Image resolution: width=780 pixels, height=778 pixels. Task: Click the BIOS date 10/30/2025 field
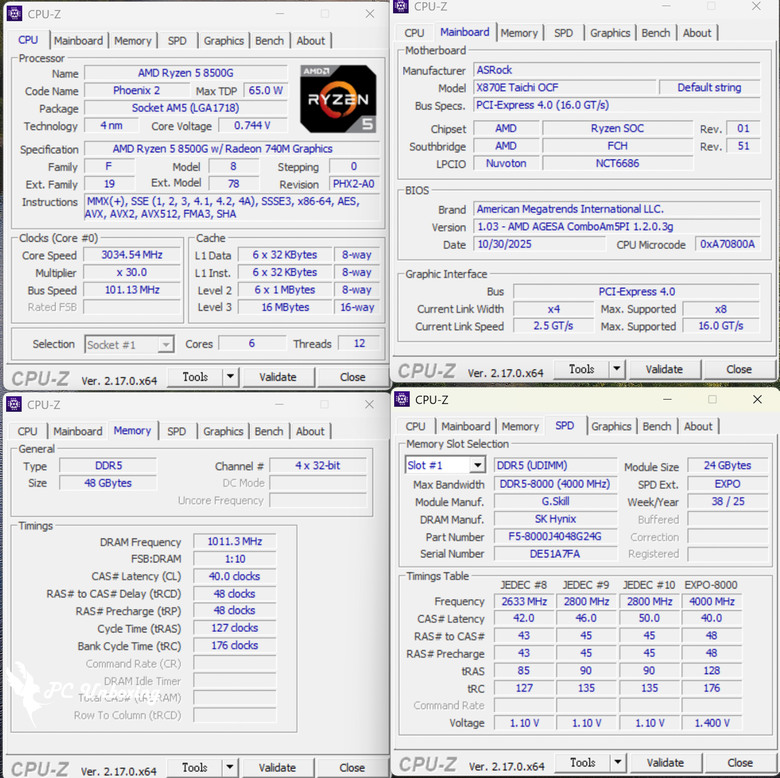[x=539, y=244]
